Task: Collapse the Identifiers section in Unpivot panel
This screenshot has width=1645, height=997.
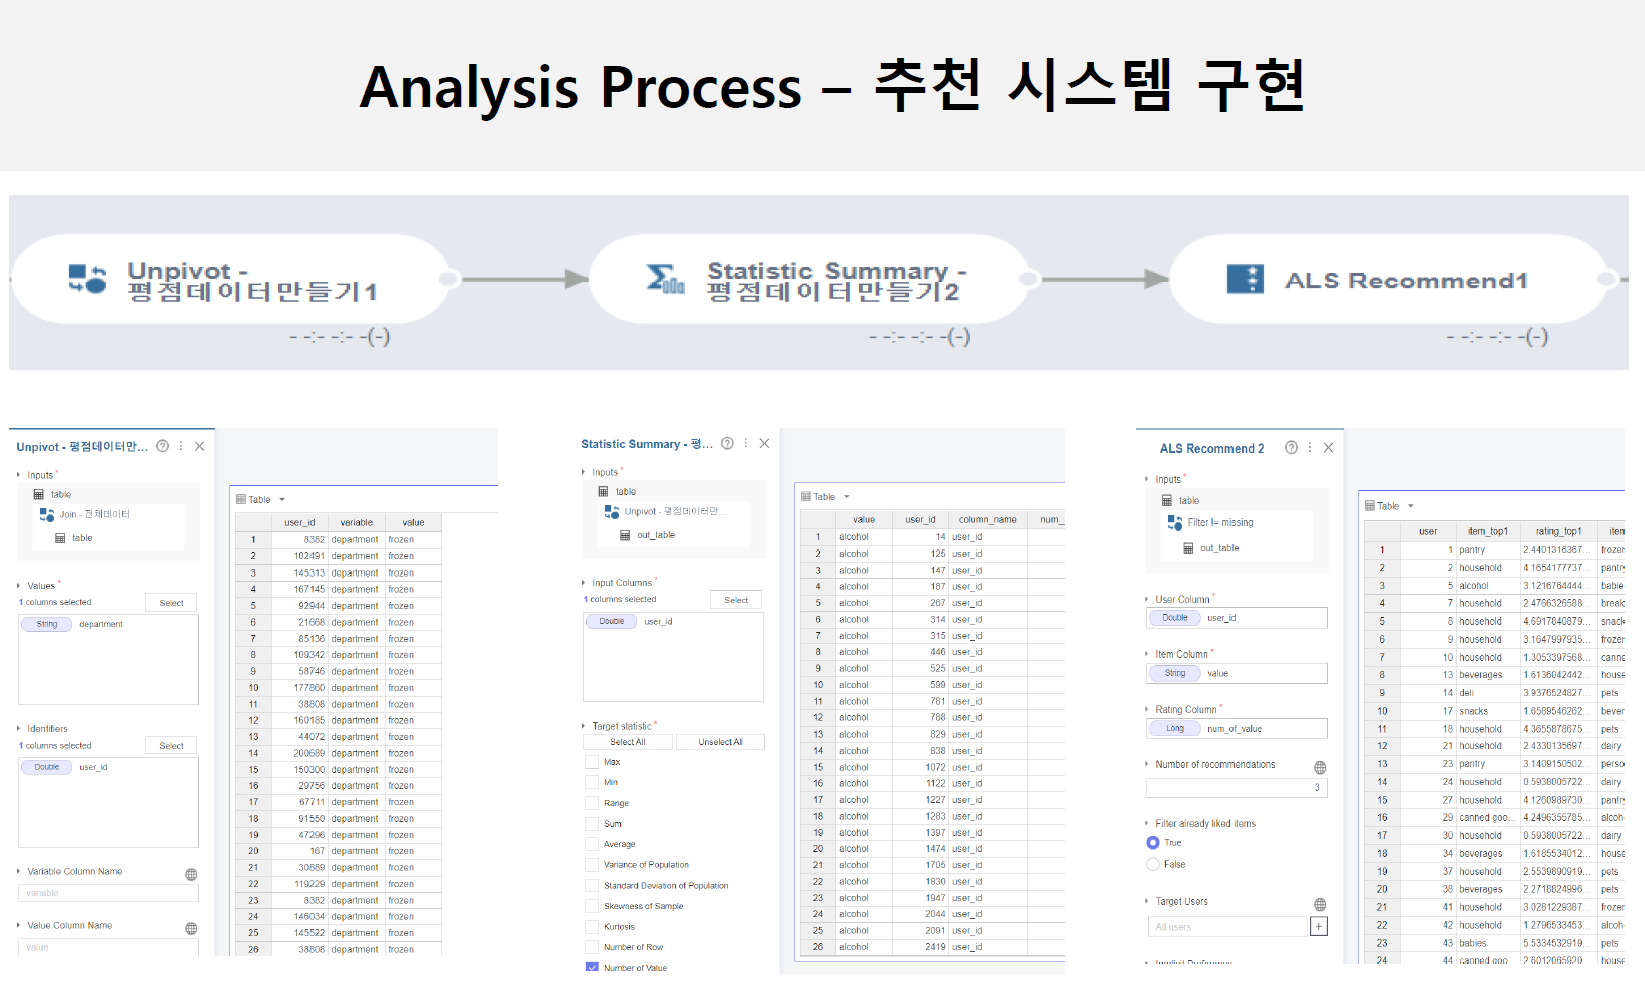Action: [x=18, y=729]
